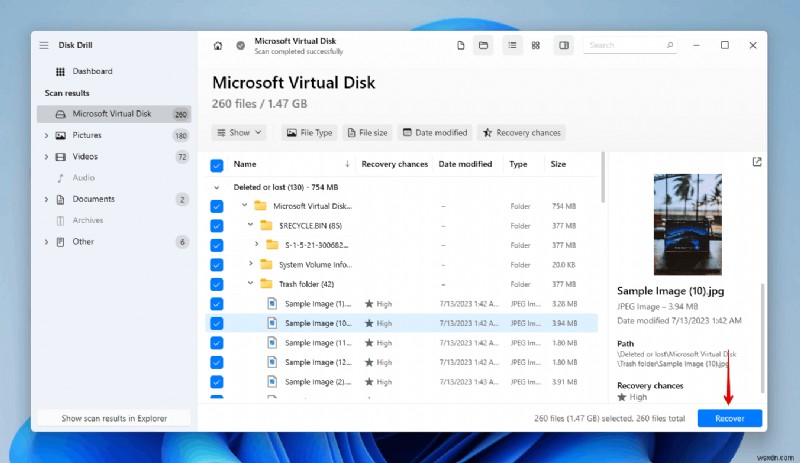Click the Recover button
Image resolution: width=800 pixels, height=463 pixels.
730,419
